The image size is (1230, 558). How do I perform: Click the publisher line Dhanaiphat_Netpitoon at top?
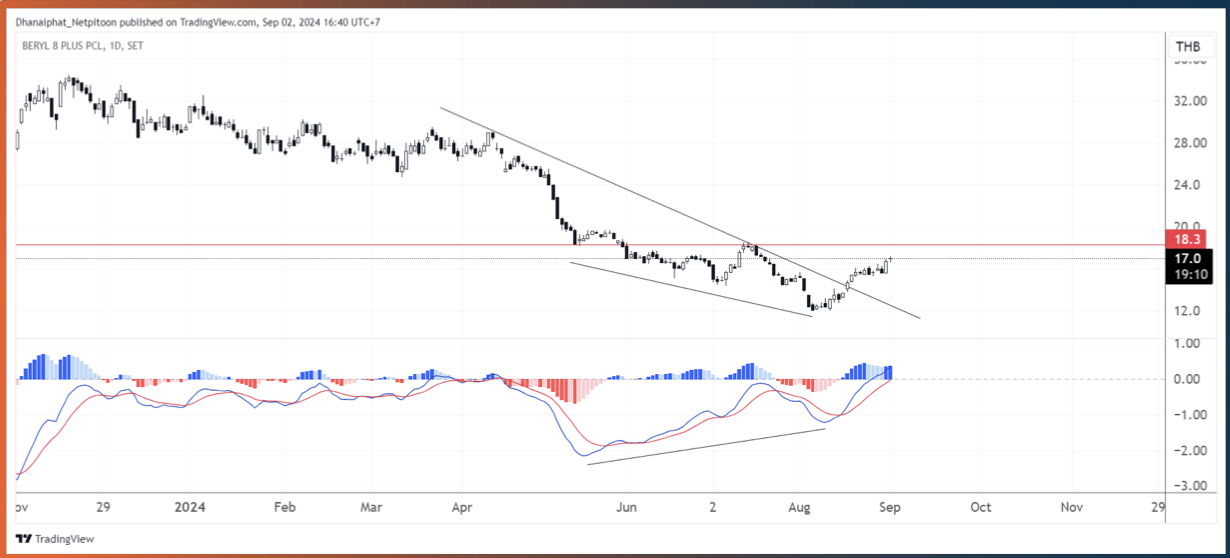pos(198,22)
